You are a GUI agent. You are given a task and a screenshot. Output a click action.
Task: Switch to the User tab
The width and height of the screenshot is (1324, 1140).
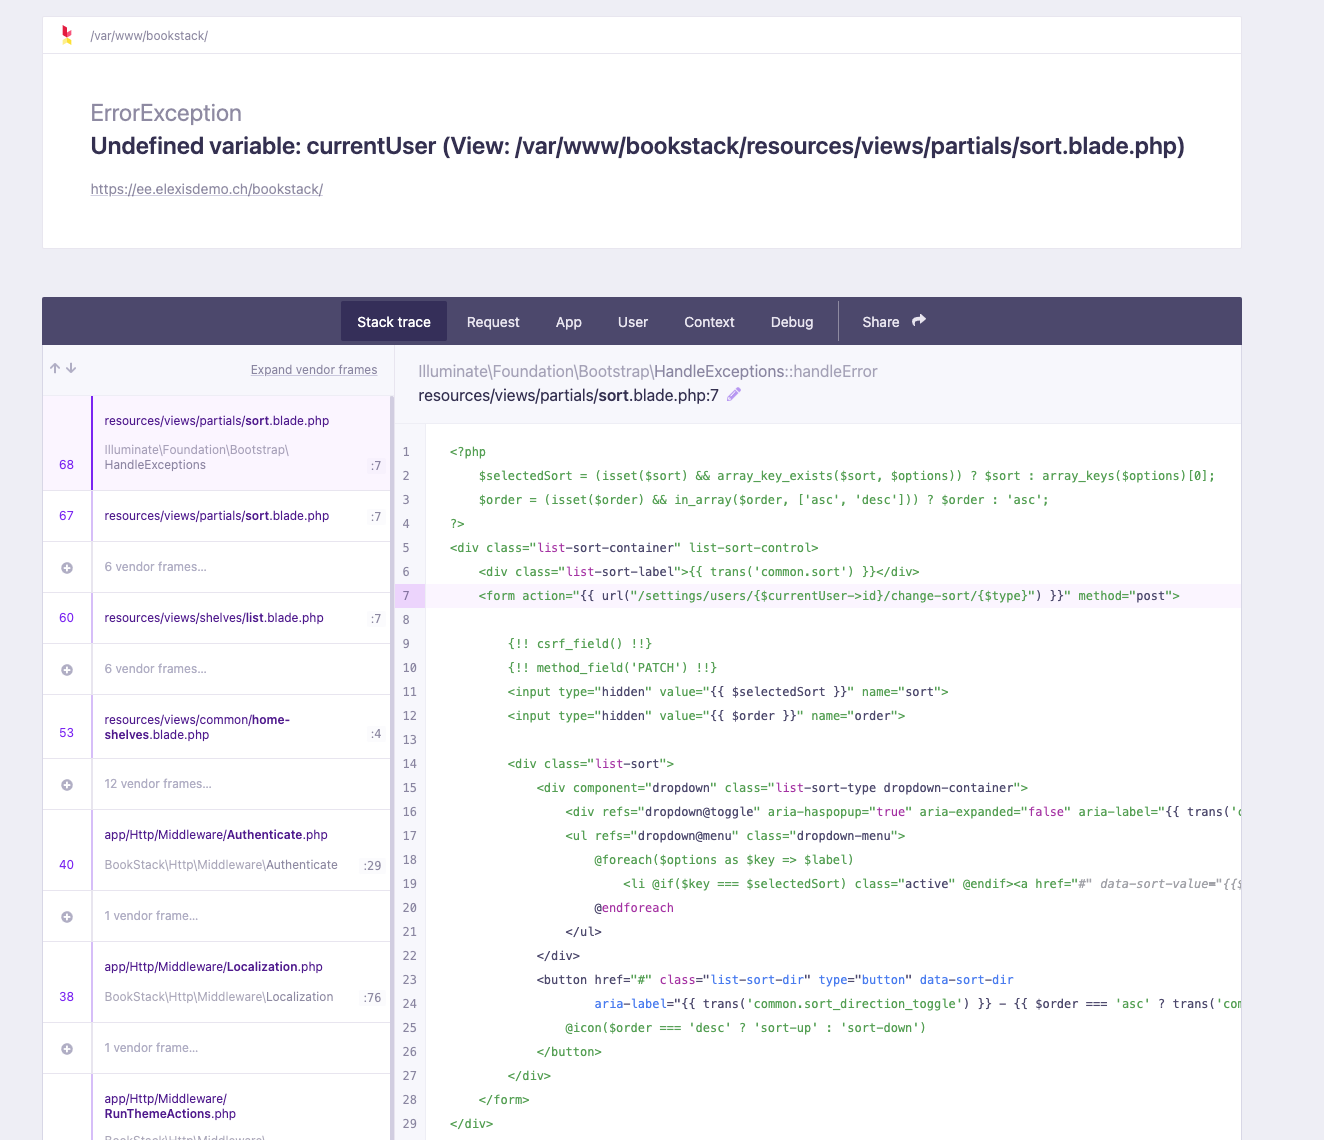click(632, 321)
